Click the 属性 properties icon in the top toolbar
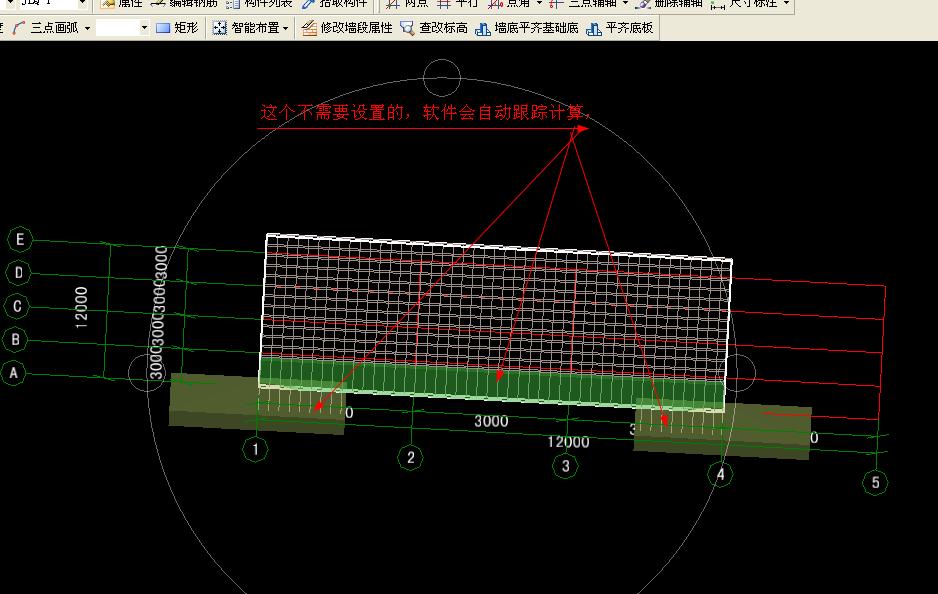The width and height of the screenshot is (938, 594). 108,4
